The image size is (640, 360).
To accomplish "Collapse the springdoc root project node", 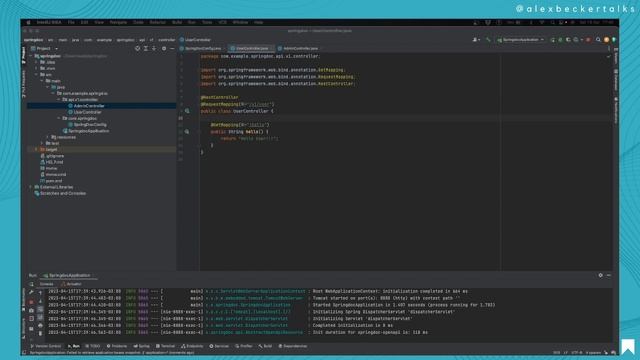I will coord(31,56).
